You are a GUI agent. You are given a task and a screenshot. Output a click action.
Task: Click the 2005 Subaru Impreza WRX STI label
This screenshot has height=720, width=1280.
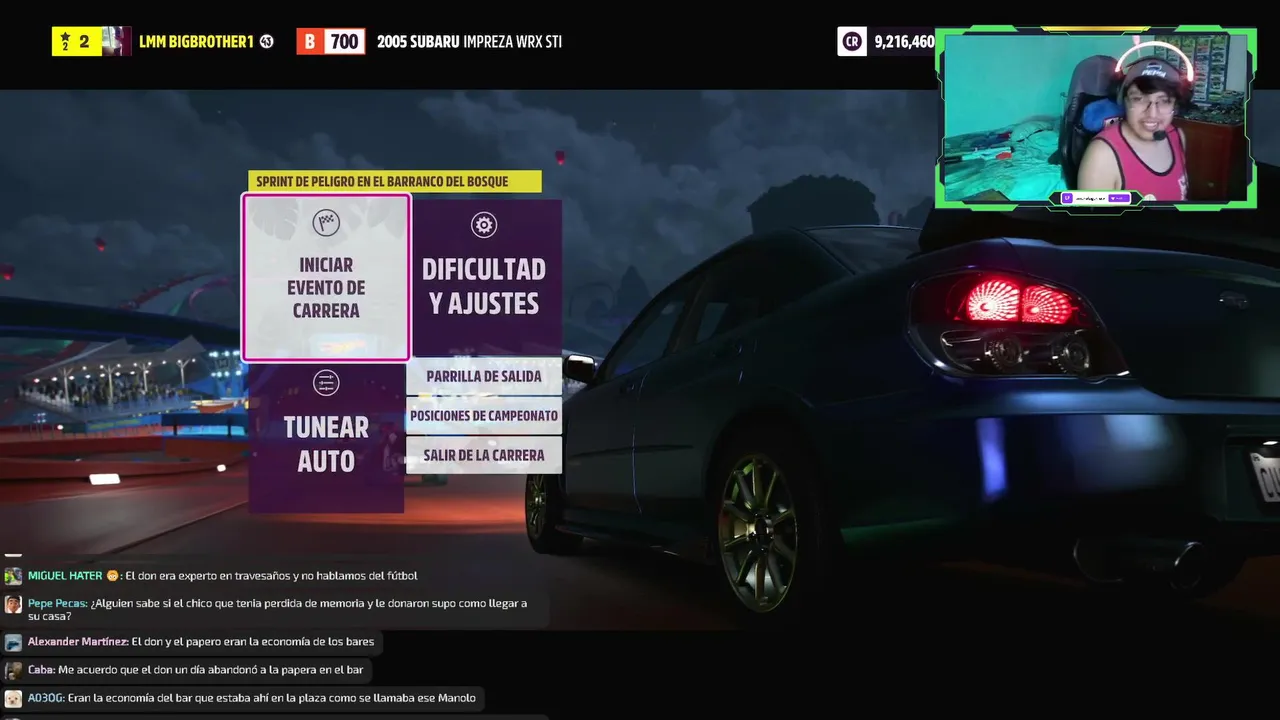pyautogui.click(x=469, y=41)
